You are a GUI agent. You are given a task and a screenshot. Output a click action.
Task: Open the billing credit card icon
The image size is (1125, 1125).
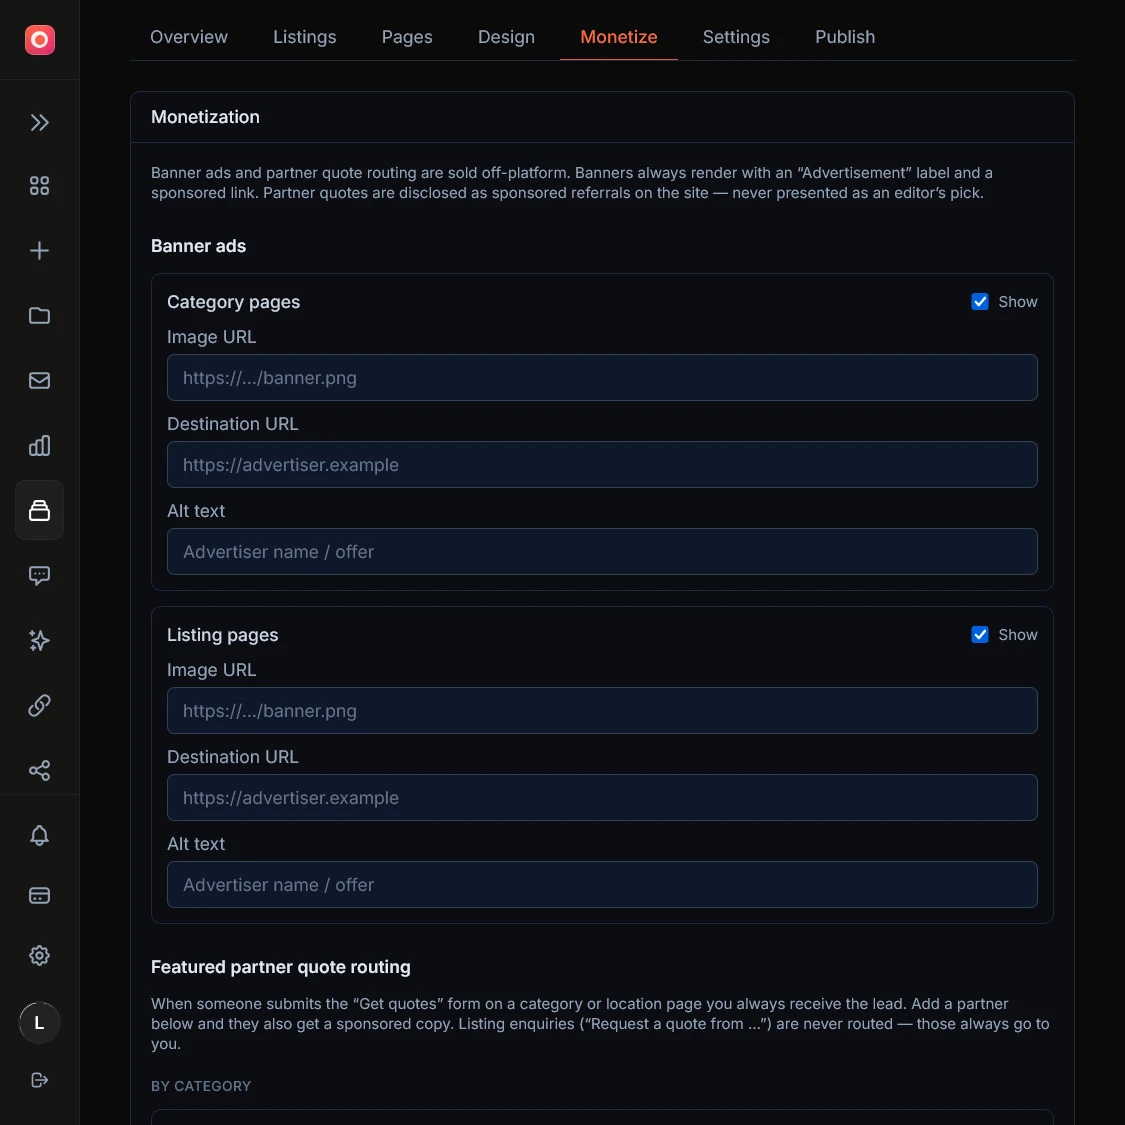point(39,895)
